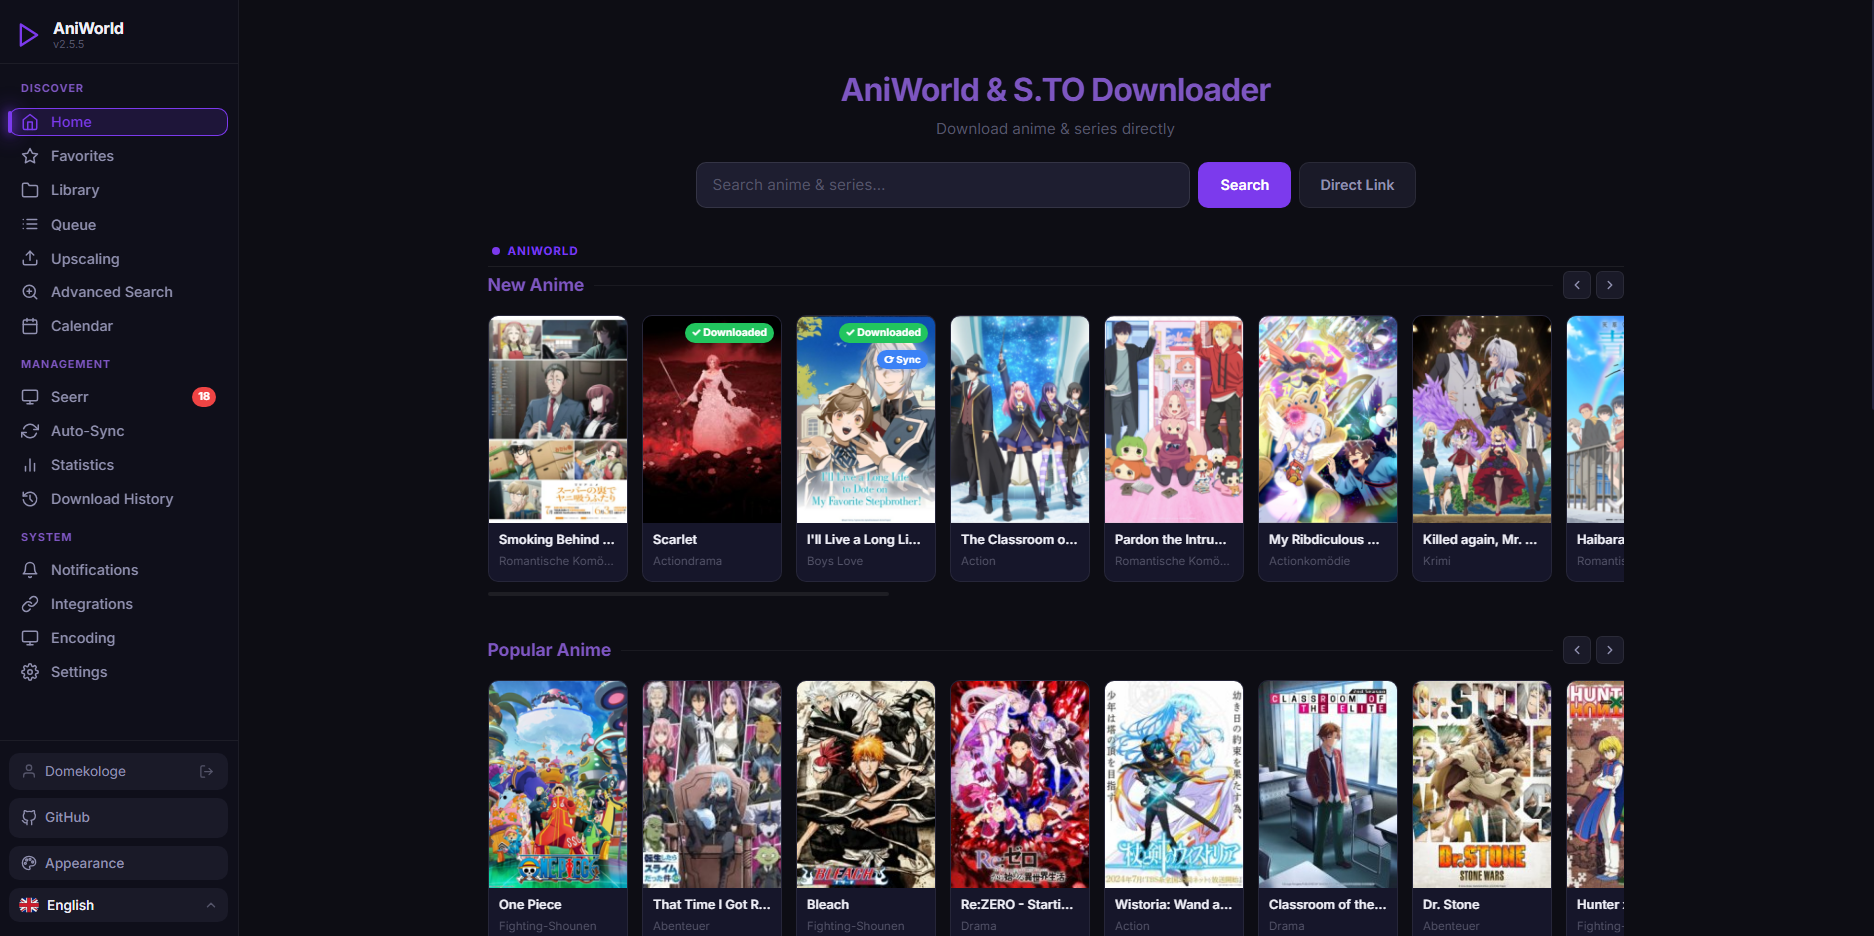
Task: Open the Scarlet anime poster
Action: point(712,420)
